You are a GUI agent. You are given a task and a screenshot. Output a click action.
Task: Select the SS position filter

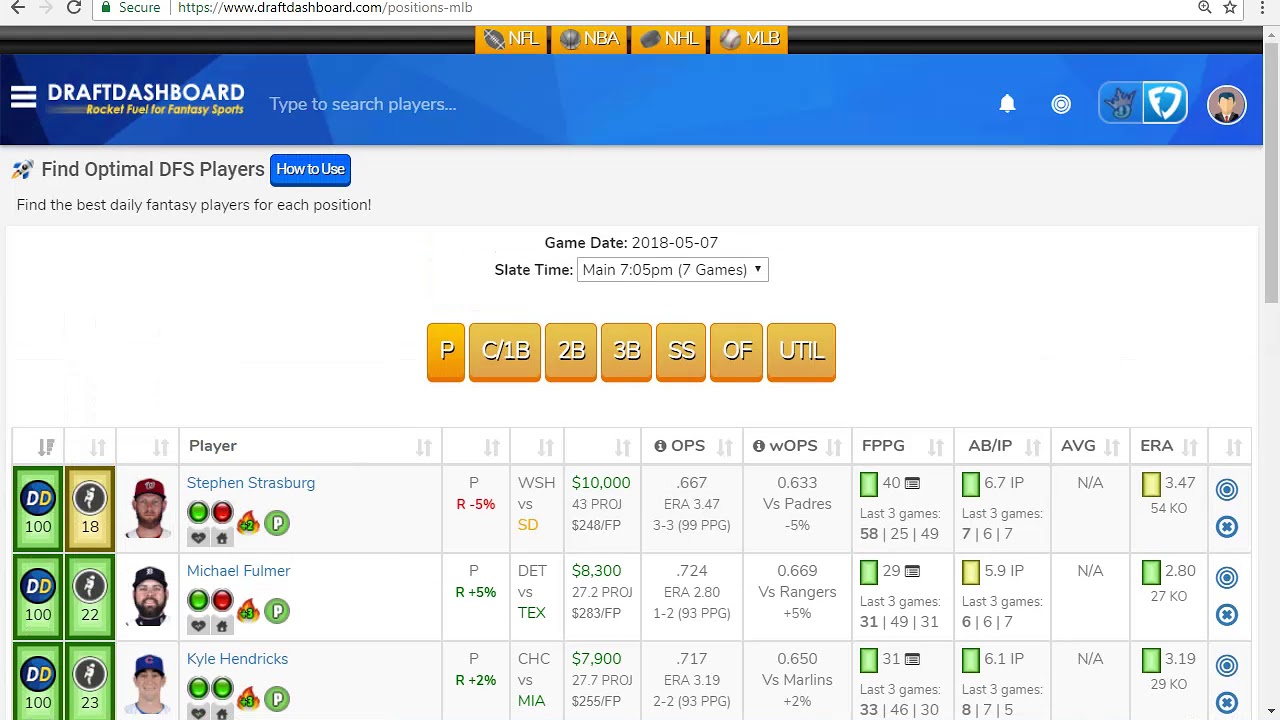(681, 351)
